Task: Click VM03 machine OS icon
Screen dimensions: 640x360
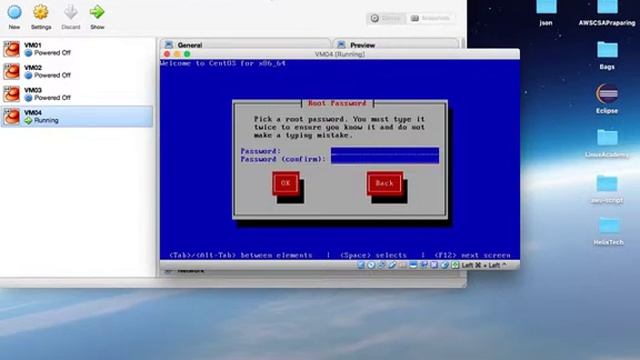Action: pyautogui.click(x=11, y=94)
